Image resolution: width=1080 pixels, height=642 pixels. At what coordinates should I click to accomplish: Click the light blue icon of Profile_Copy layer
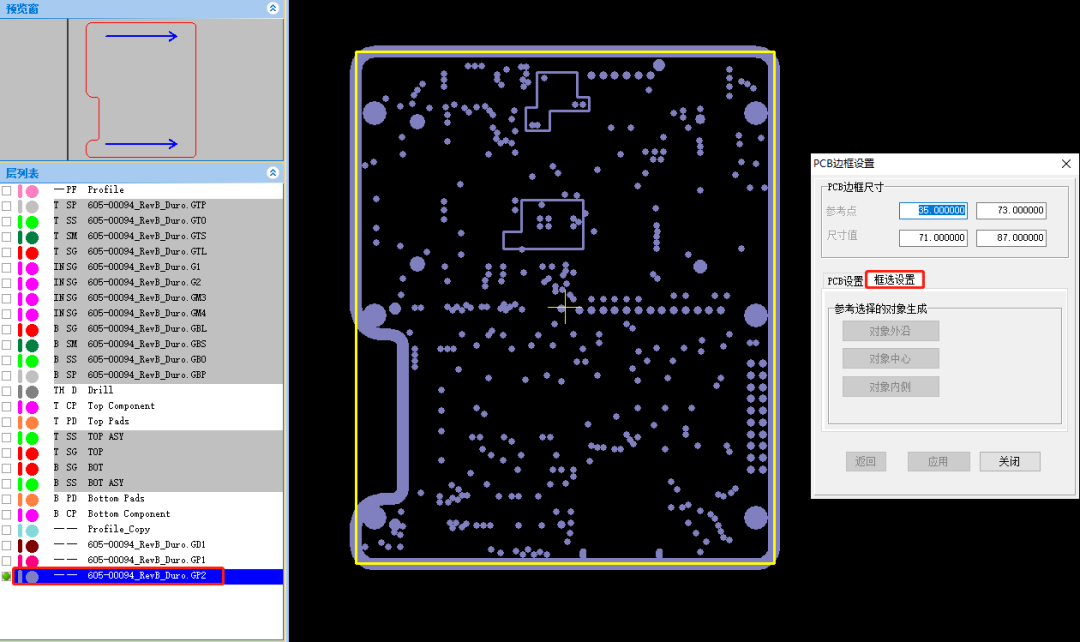pos(32,530)
